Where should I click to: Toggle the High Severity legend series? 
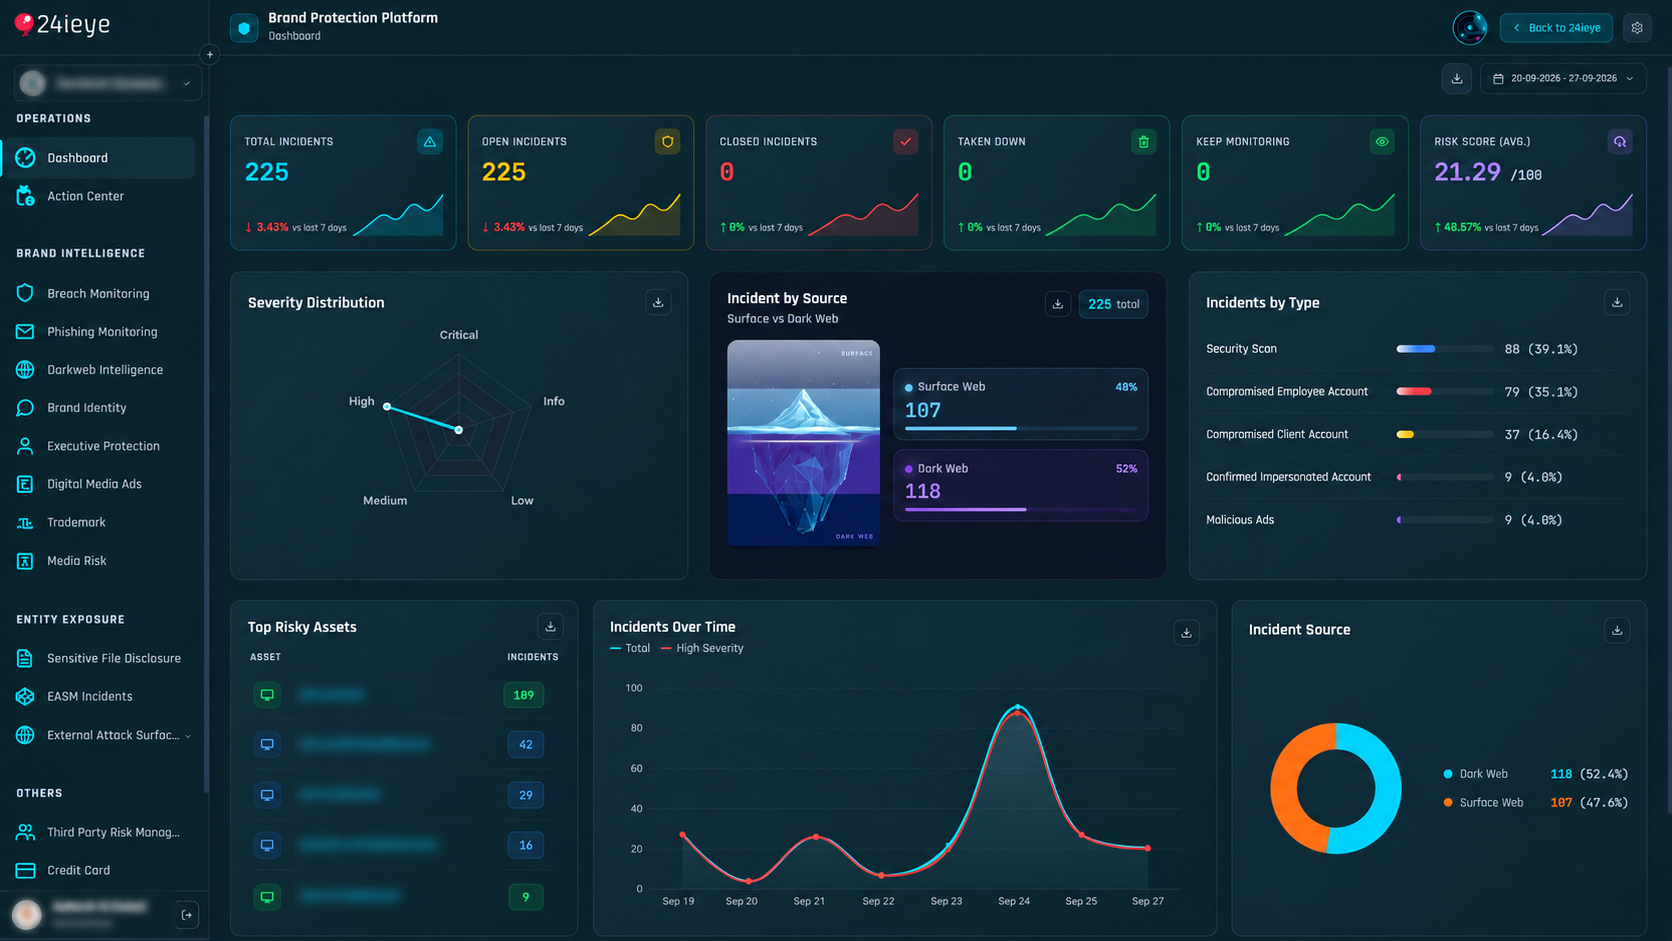pyautogui.click(x=702, y=648)
